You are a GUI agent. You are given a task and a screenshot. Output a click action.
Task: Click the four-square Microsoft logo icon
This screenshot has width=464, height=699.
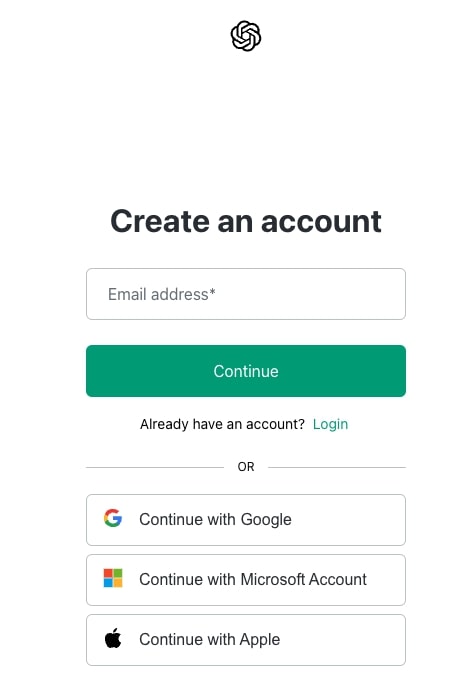click(113, 578)
